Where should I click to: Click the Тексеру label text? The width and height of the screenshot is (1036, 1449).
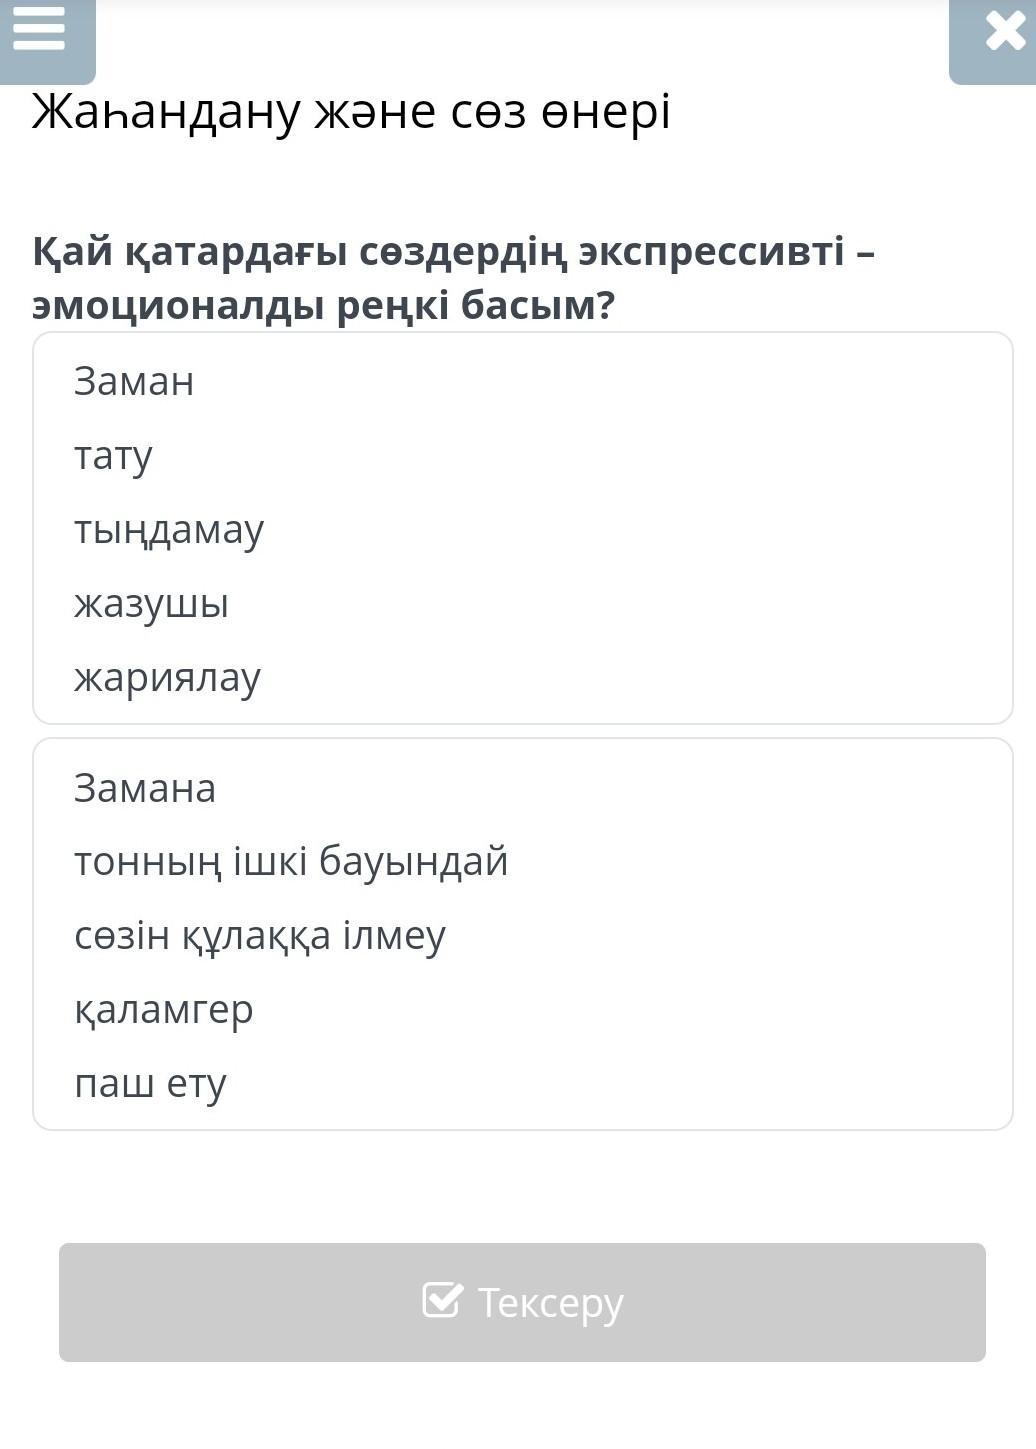tap(550, 1303)
